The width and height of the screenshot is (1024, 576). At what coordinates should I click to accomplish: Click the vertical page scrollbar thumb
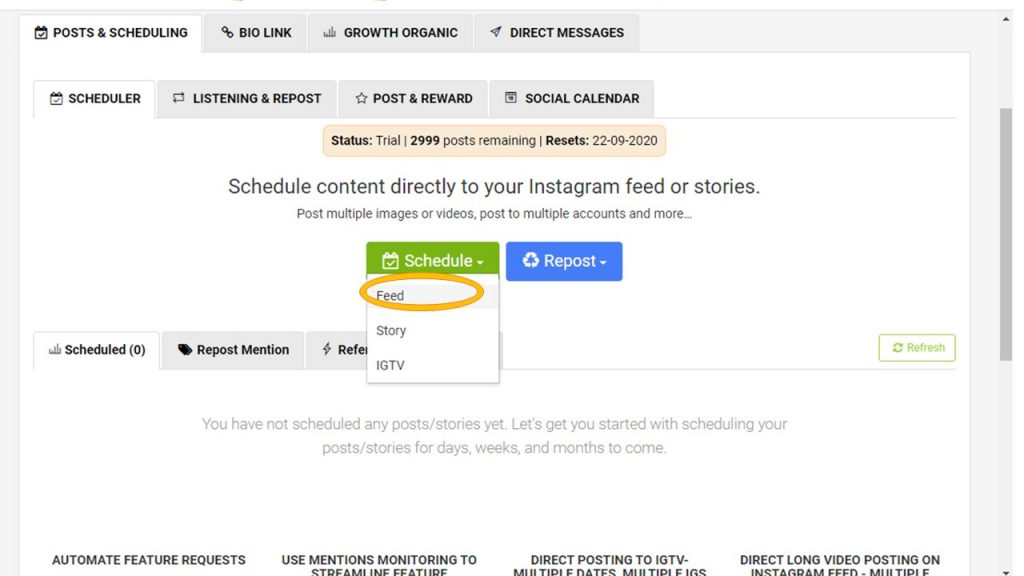(x=1006, y=234)
